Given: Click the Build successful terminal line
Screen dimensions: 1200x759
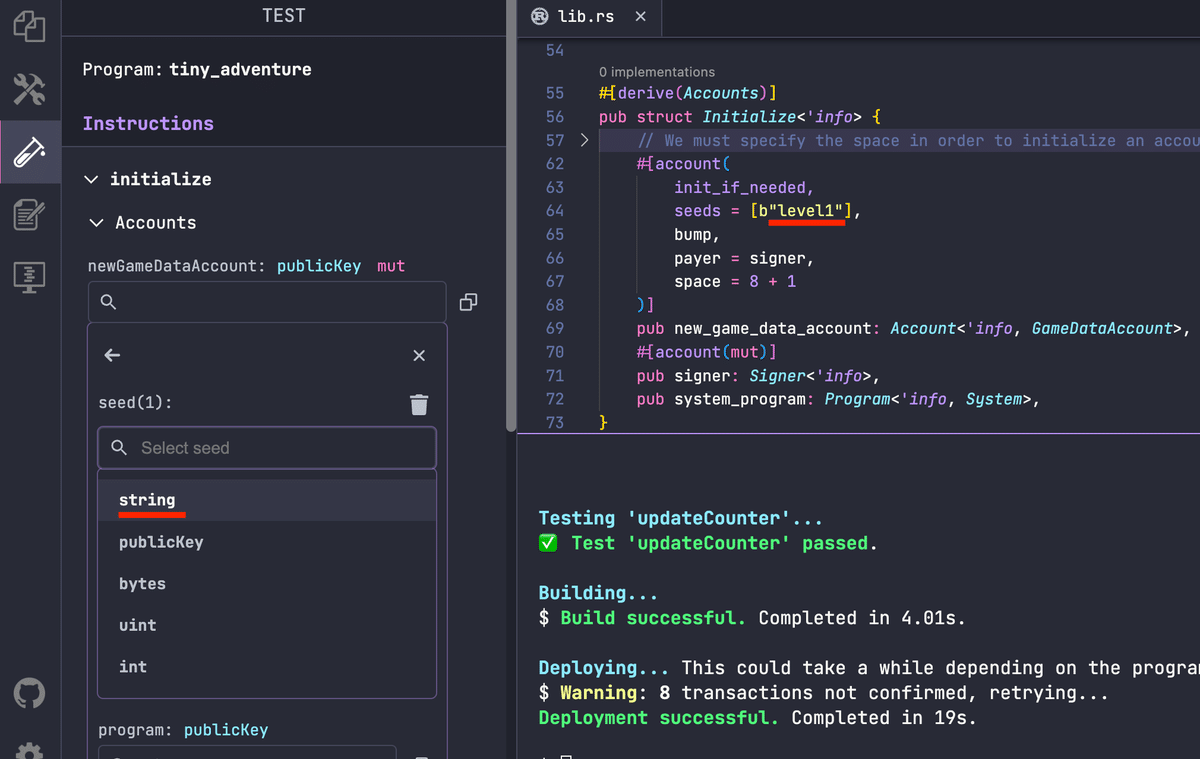Looking at the screenshot, I should 752,618.
